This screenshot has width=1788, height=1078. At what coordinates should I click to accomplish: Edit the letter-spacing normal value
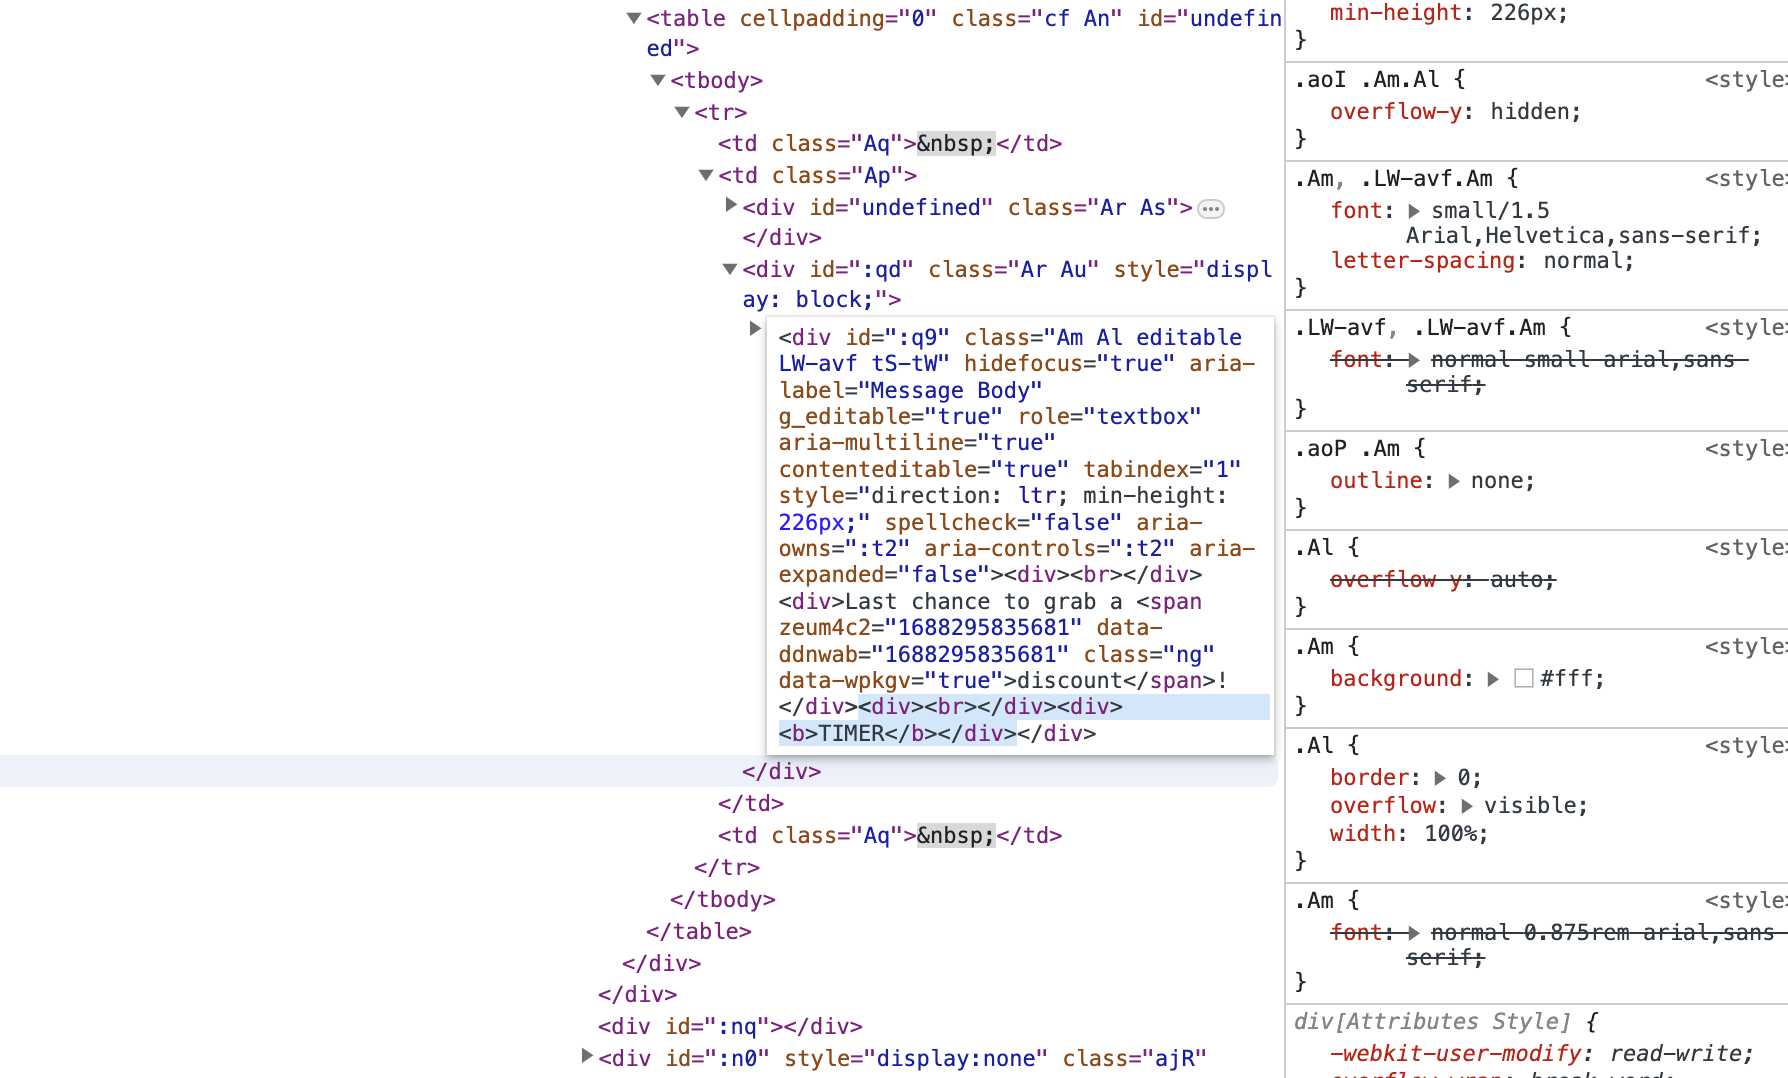1586,261
